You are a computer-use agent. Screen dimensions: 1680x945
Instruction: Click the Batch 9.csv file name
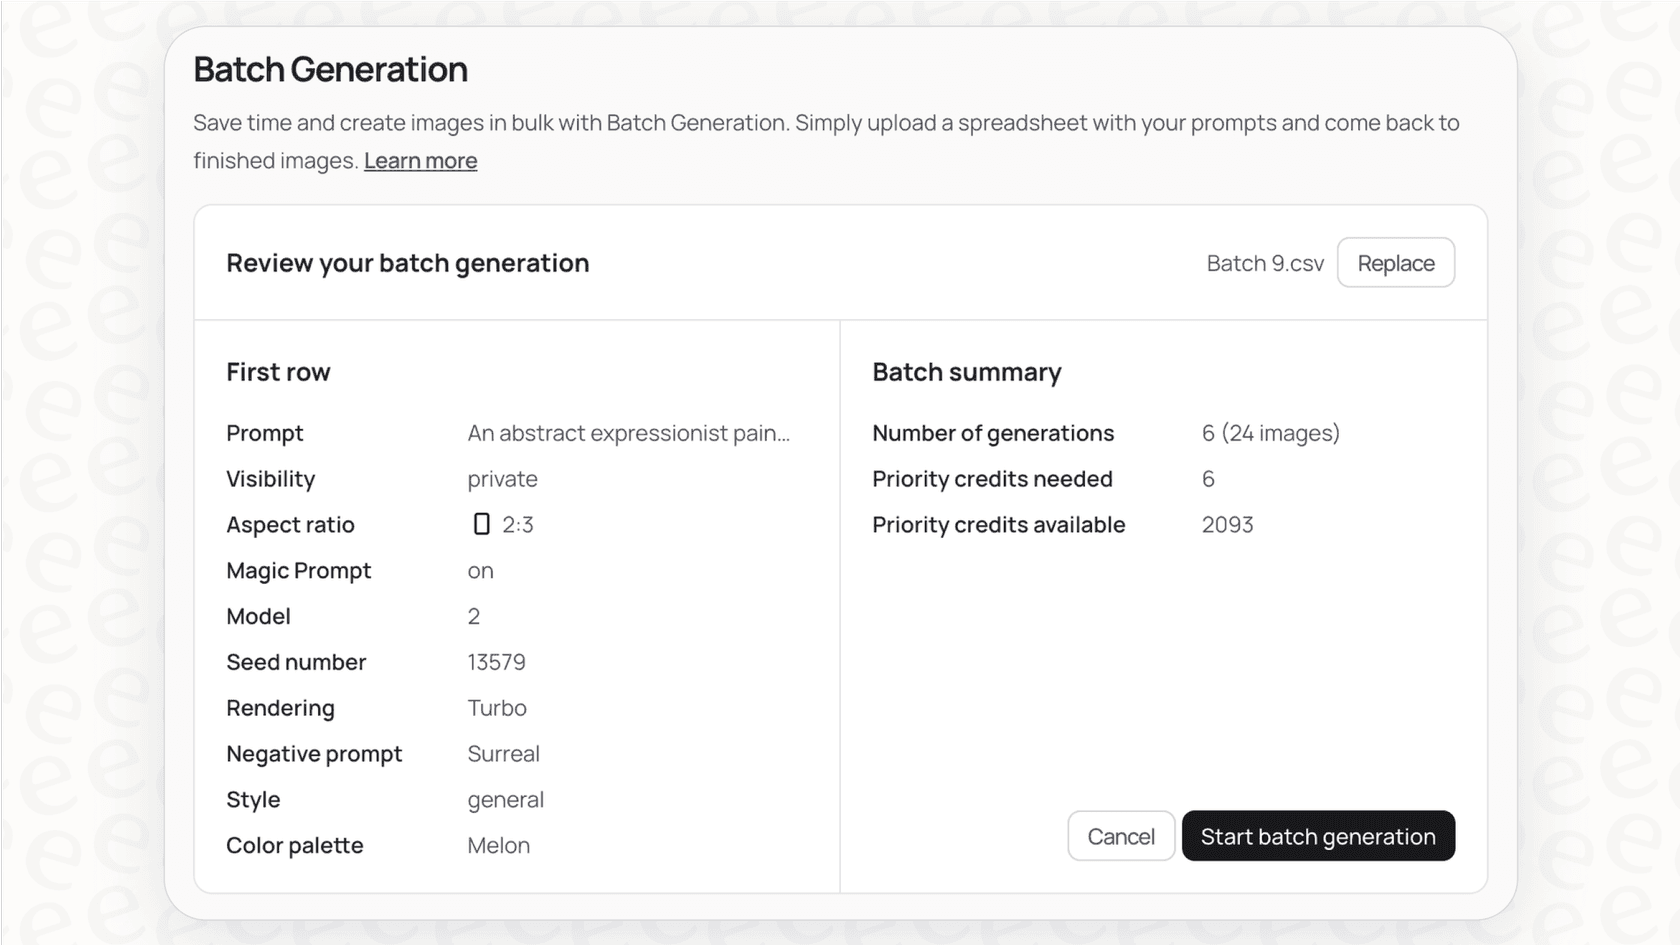pos(1264,262)
